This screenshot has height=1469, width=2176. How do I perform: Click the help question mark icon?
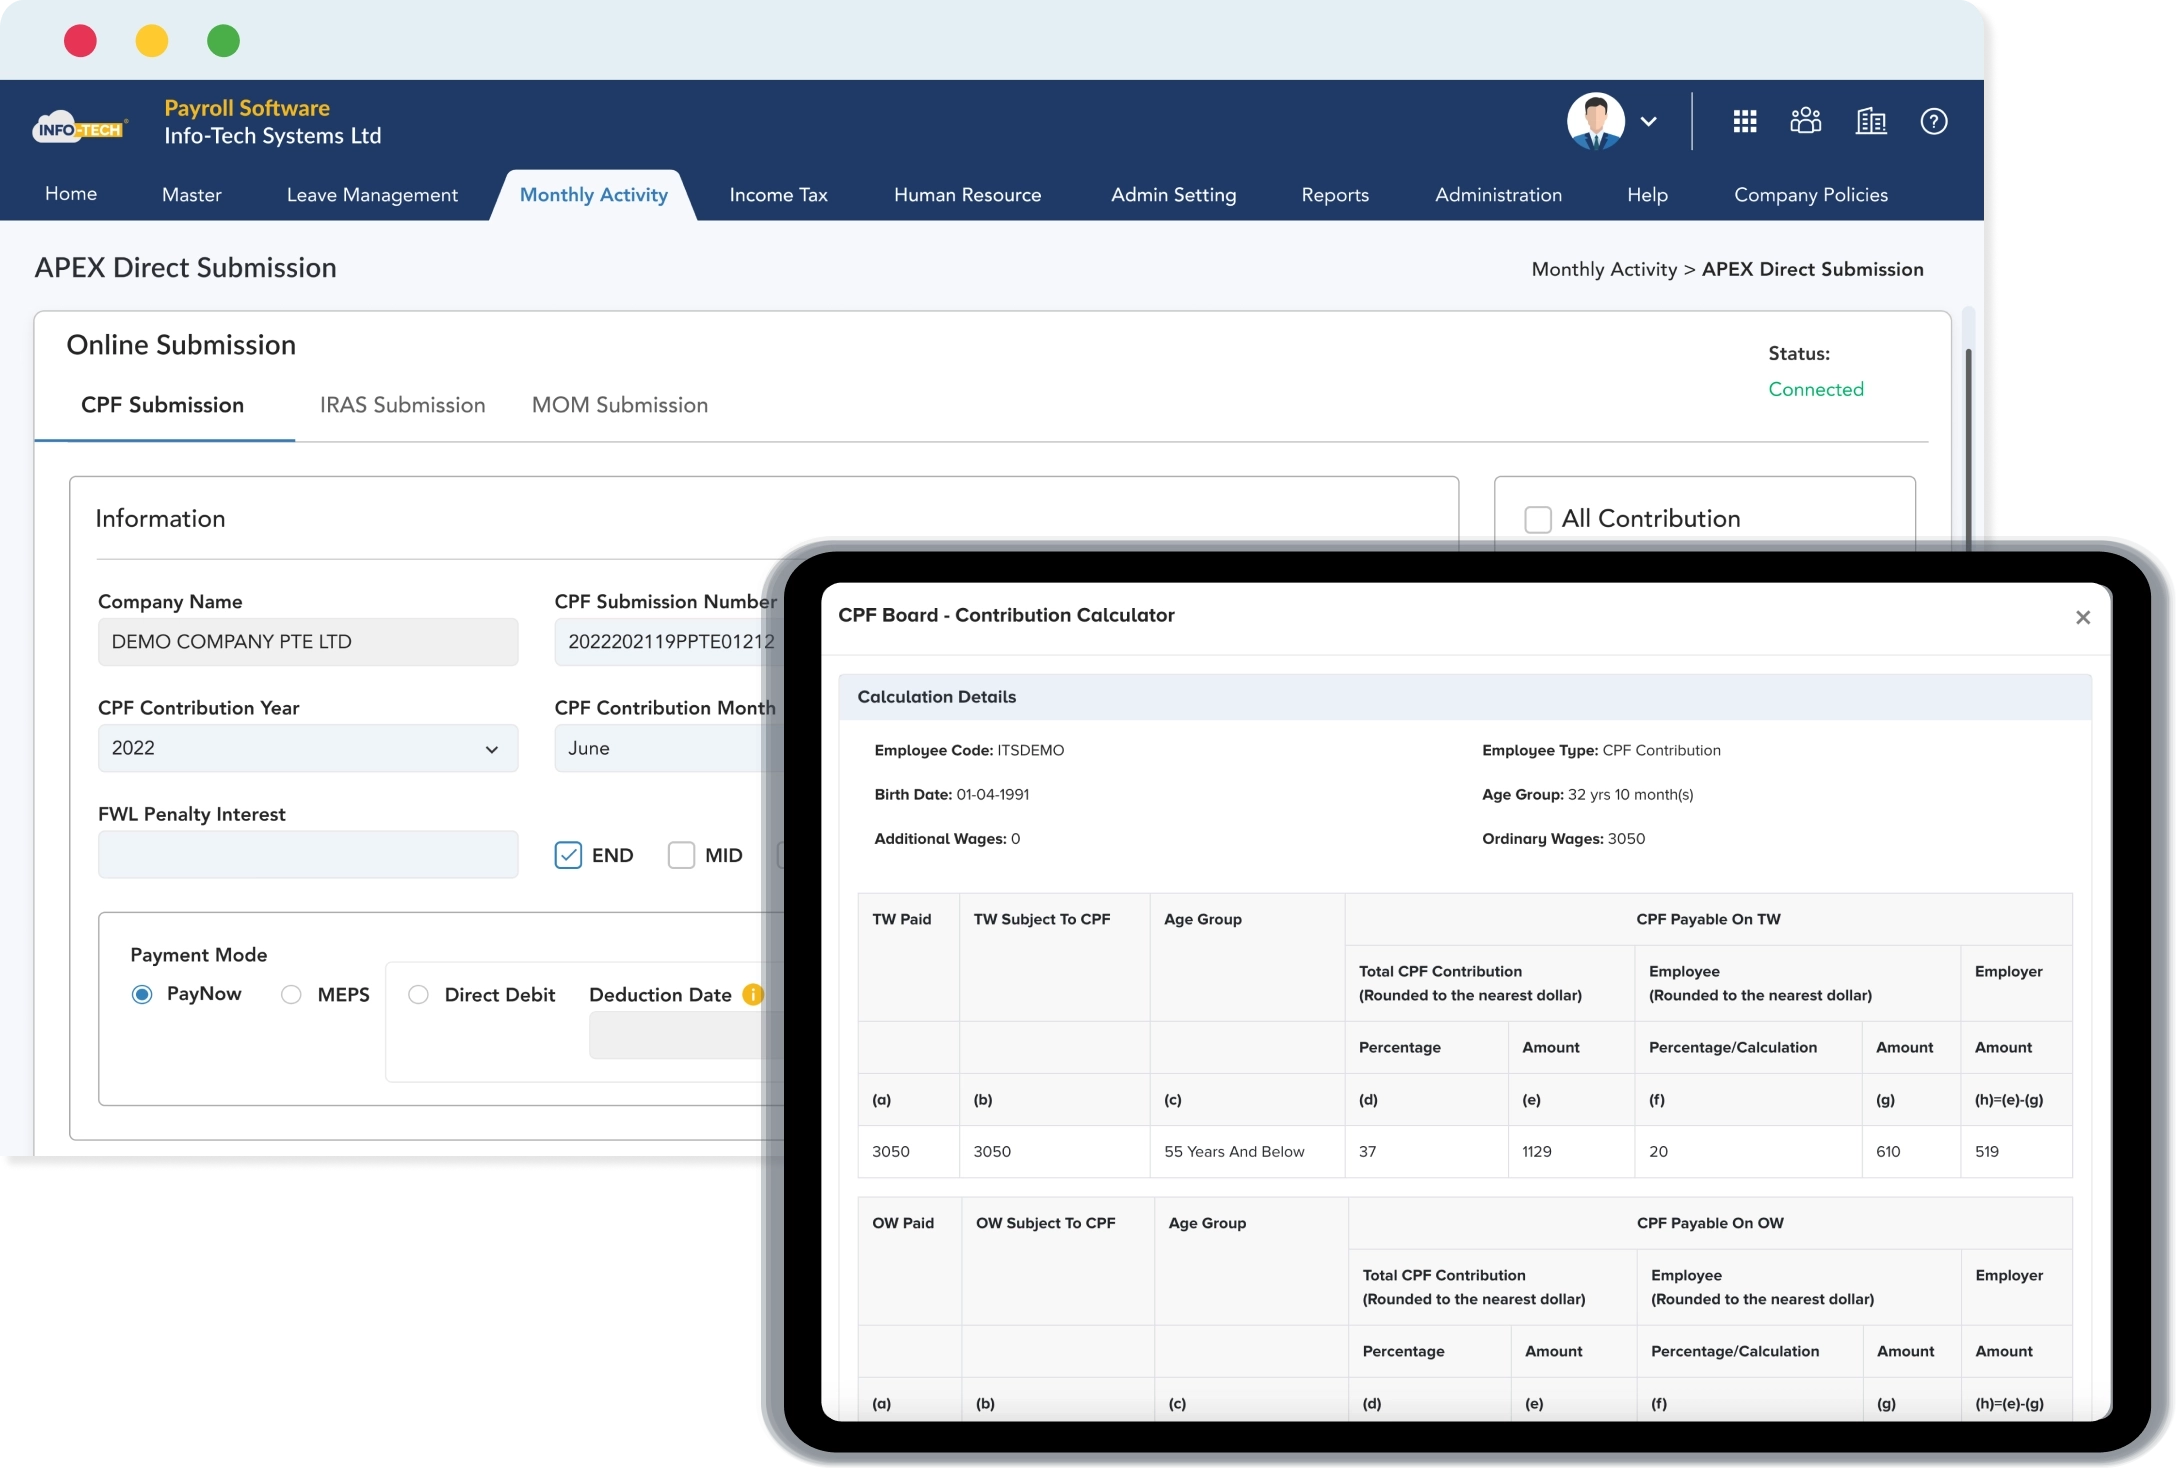(x=1933, y=121)
